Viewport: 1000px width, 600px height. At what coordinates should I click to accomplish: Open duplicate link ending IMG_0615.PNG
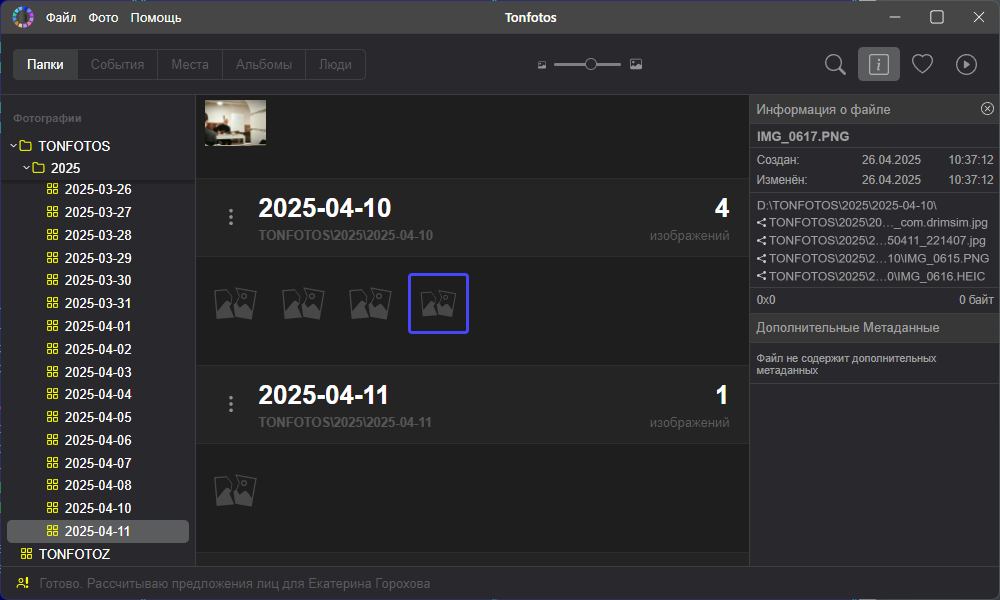pyautogui.click(x=879, y=258)
